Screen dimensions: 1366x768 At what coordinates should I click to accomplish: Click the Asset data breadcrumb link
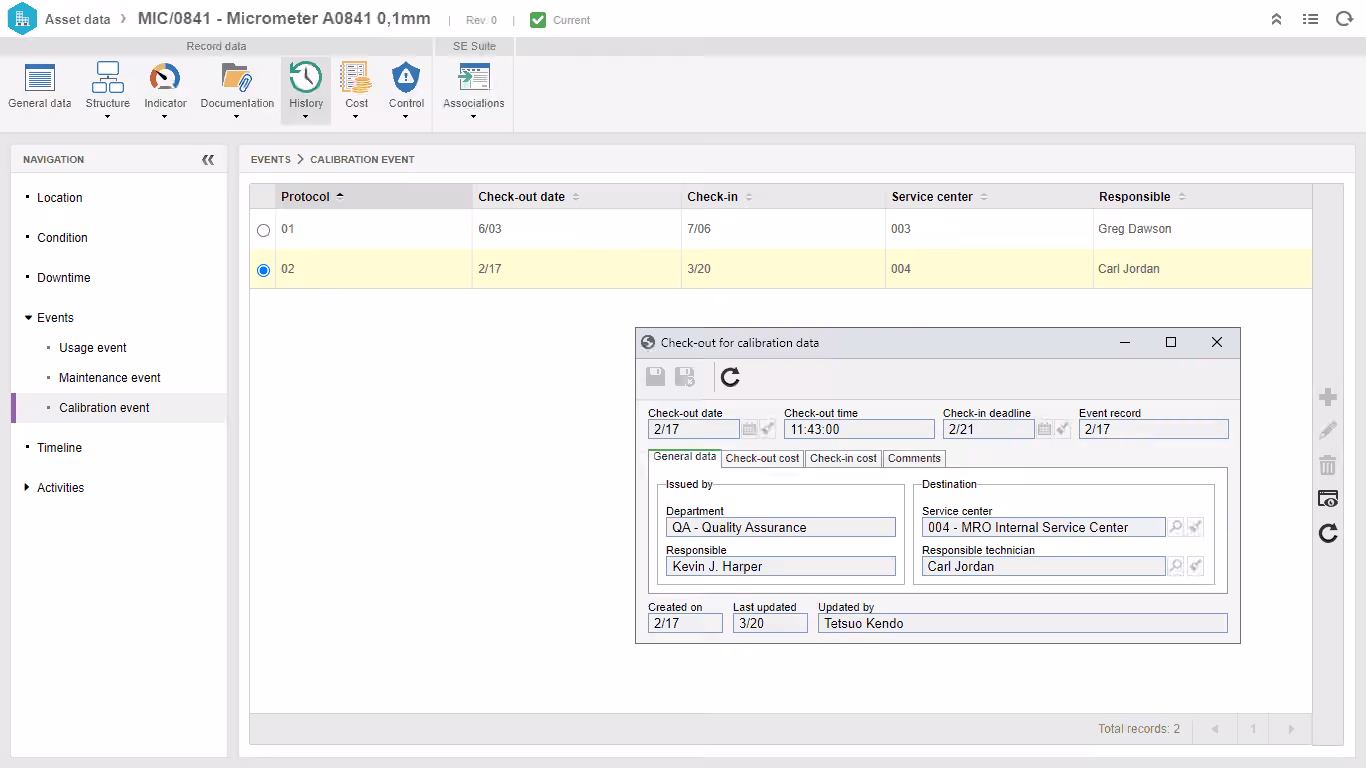coord(78,19)
